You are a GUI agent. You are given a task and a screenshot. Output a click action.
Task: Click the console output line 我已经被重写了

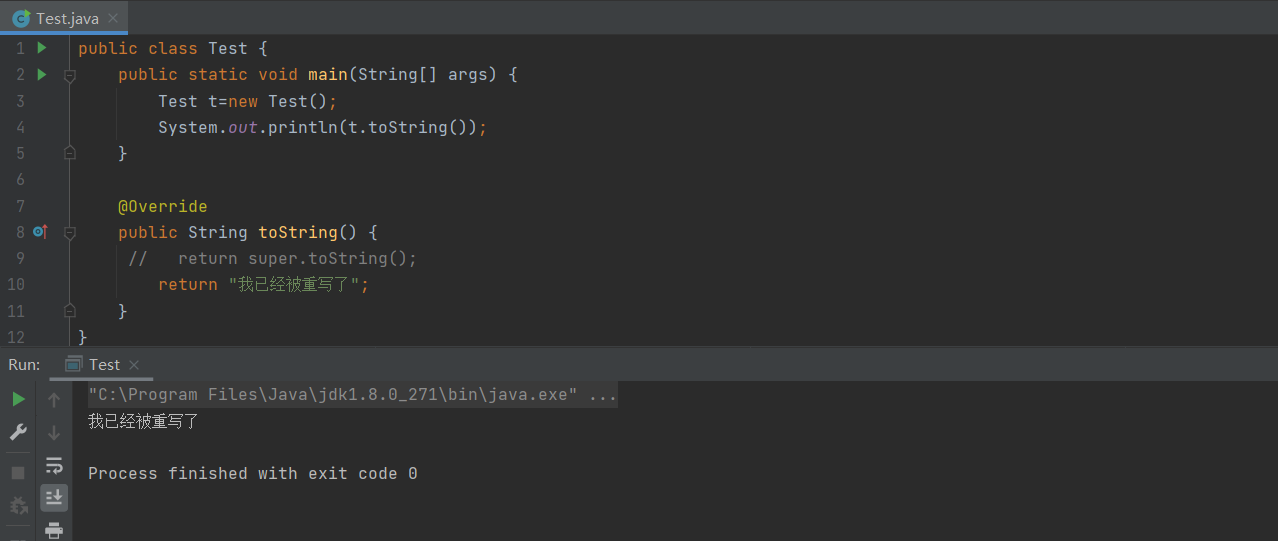(144, 421)
